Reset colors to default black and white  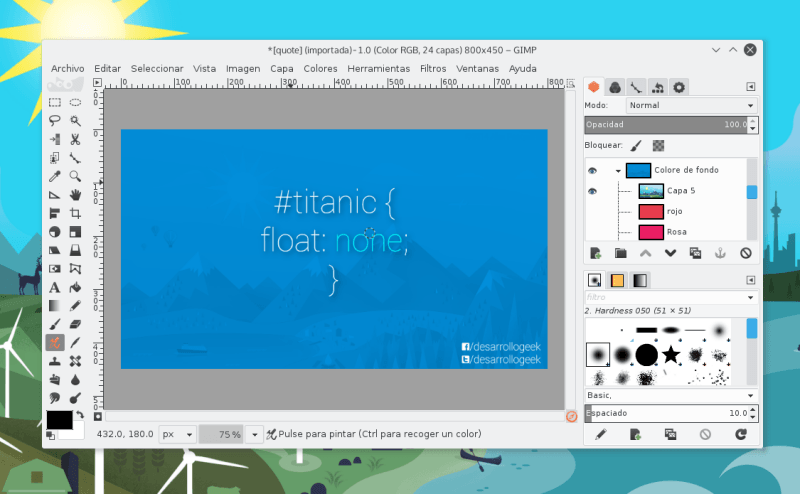pyautogui.click(x=51, y=435)
